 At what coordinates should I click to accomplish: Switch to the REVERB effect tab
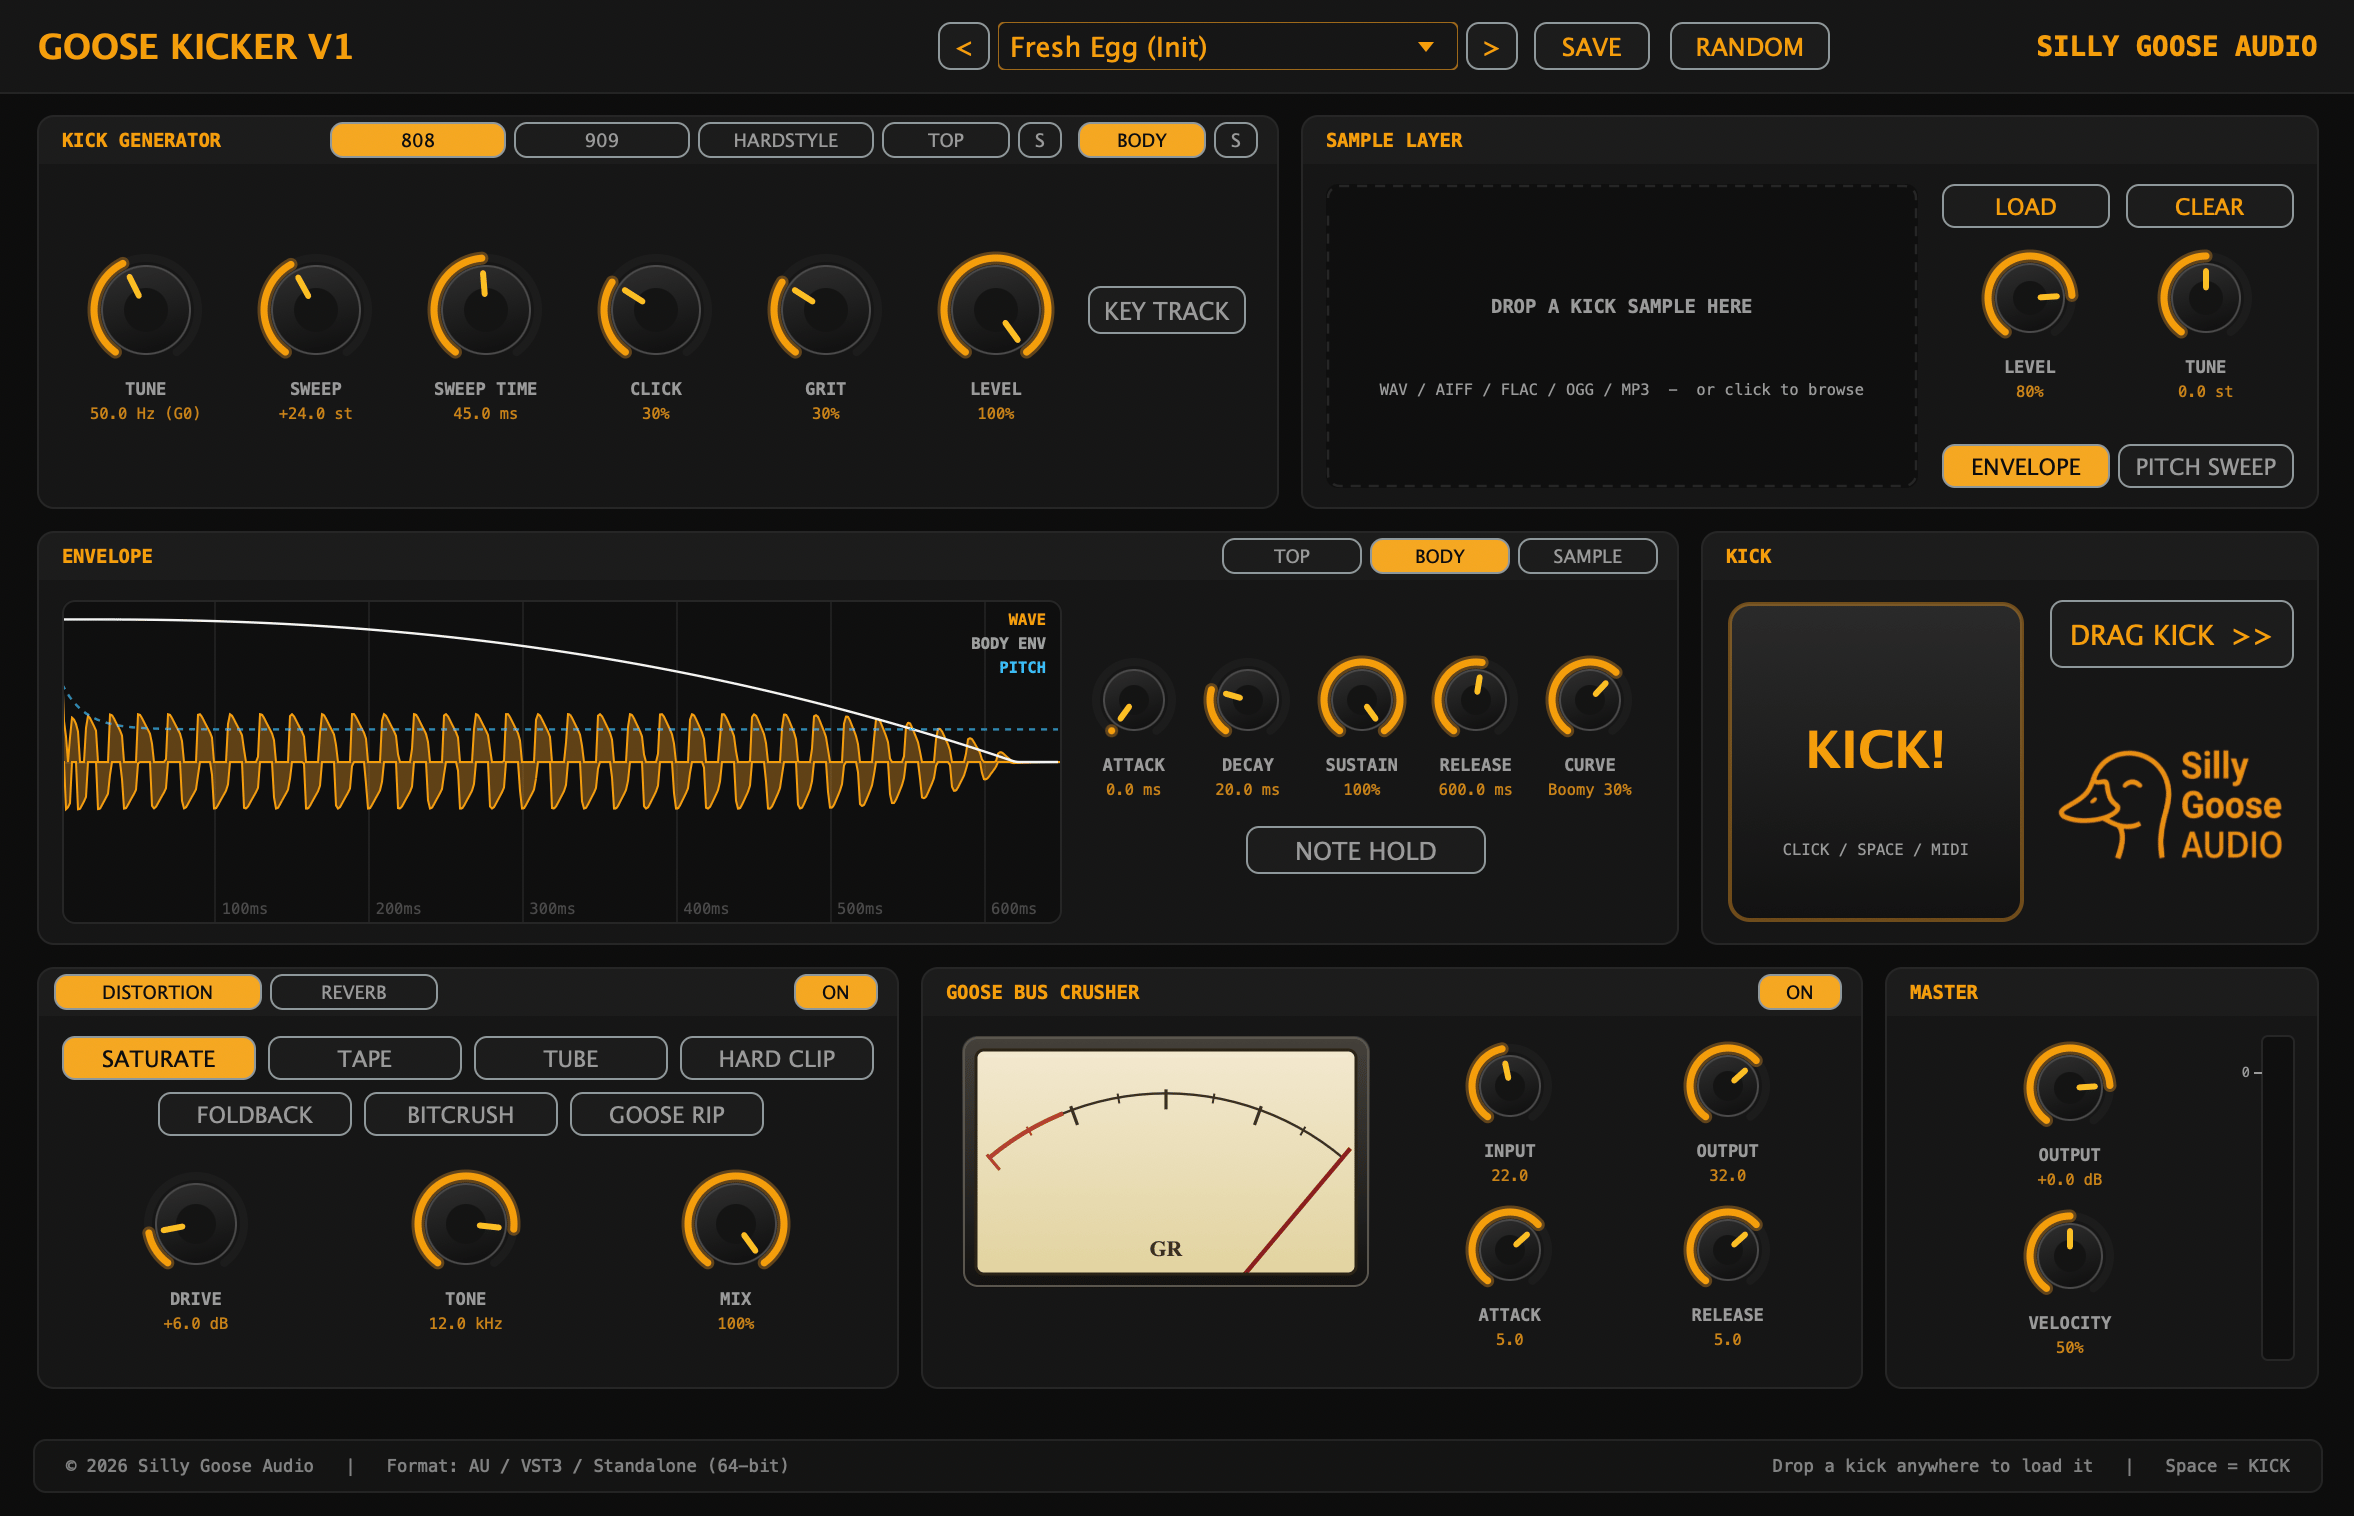354,992
